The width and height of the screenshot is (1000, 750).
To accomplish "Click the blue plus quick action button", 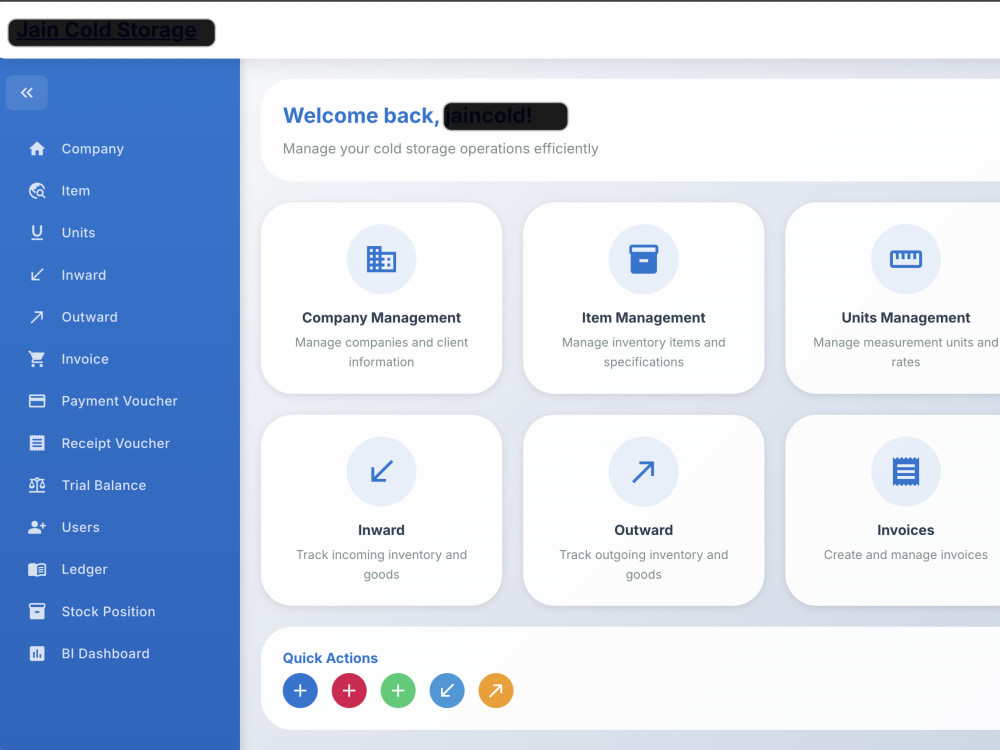I will (x=300, y=691).
